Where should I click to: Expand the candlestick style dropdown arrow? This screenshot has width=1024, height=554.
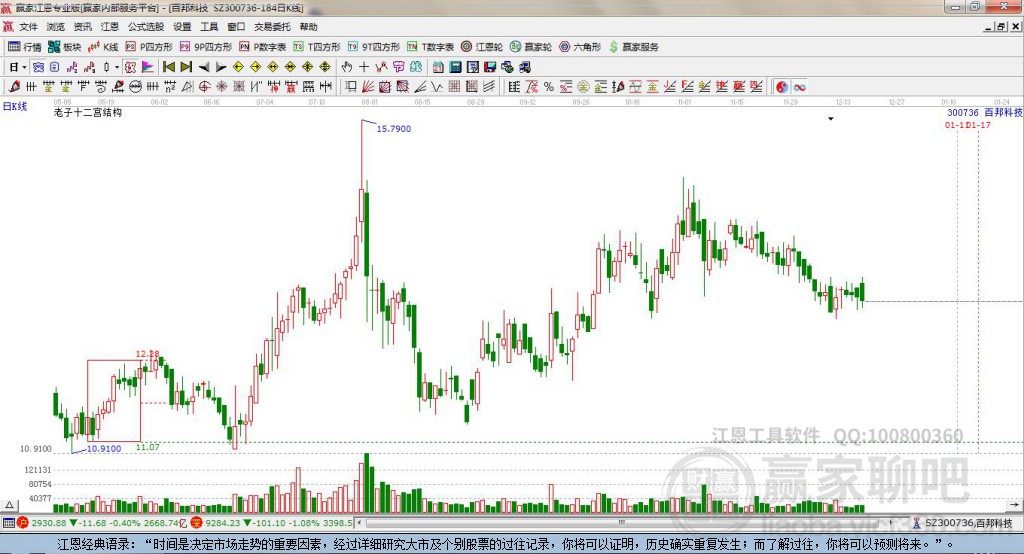[117, 67]
